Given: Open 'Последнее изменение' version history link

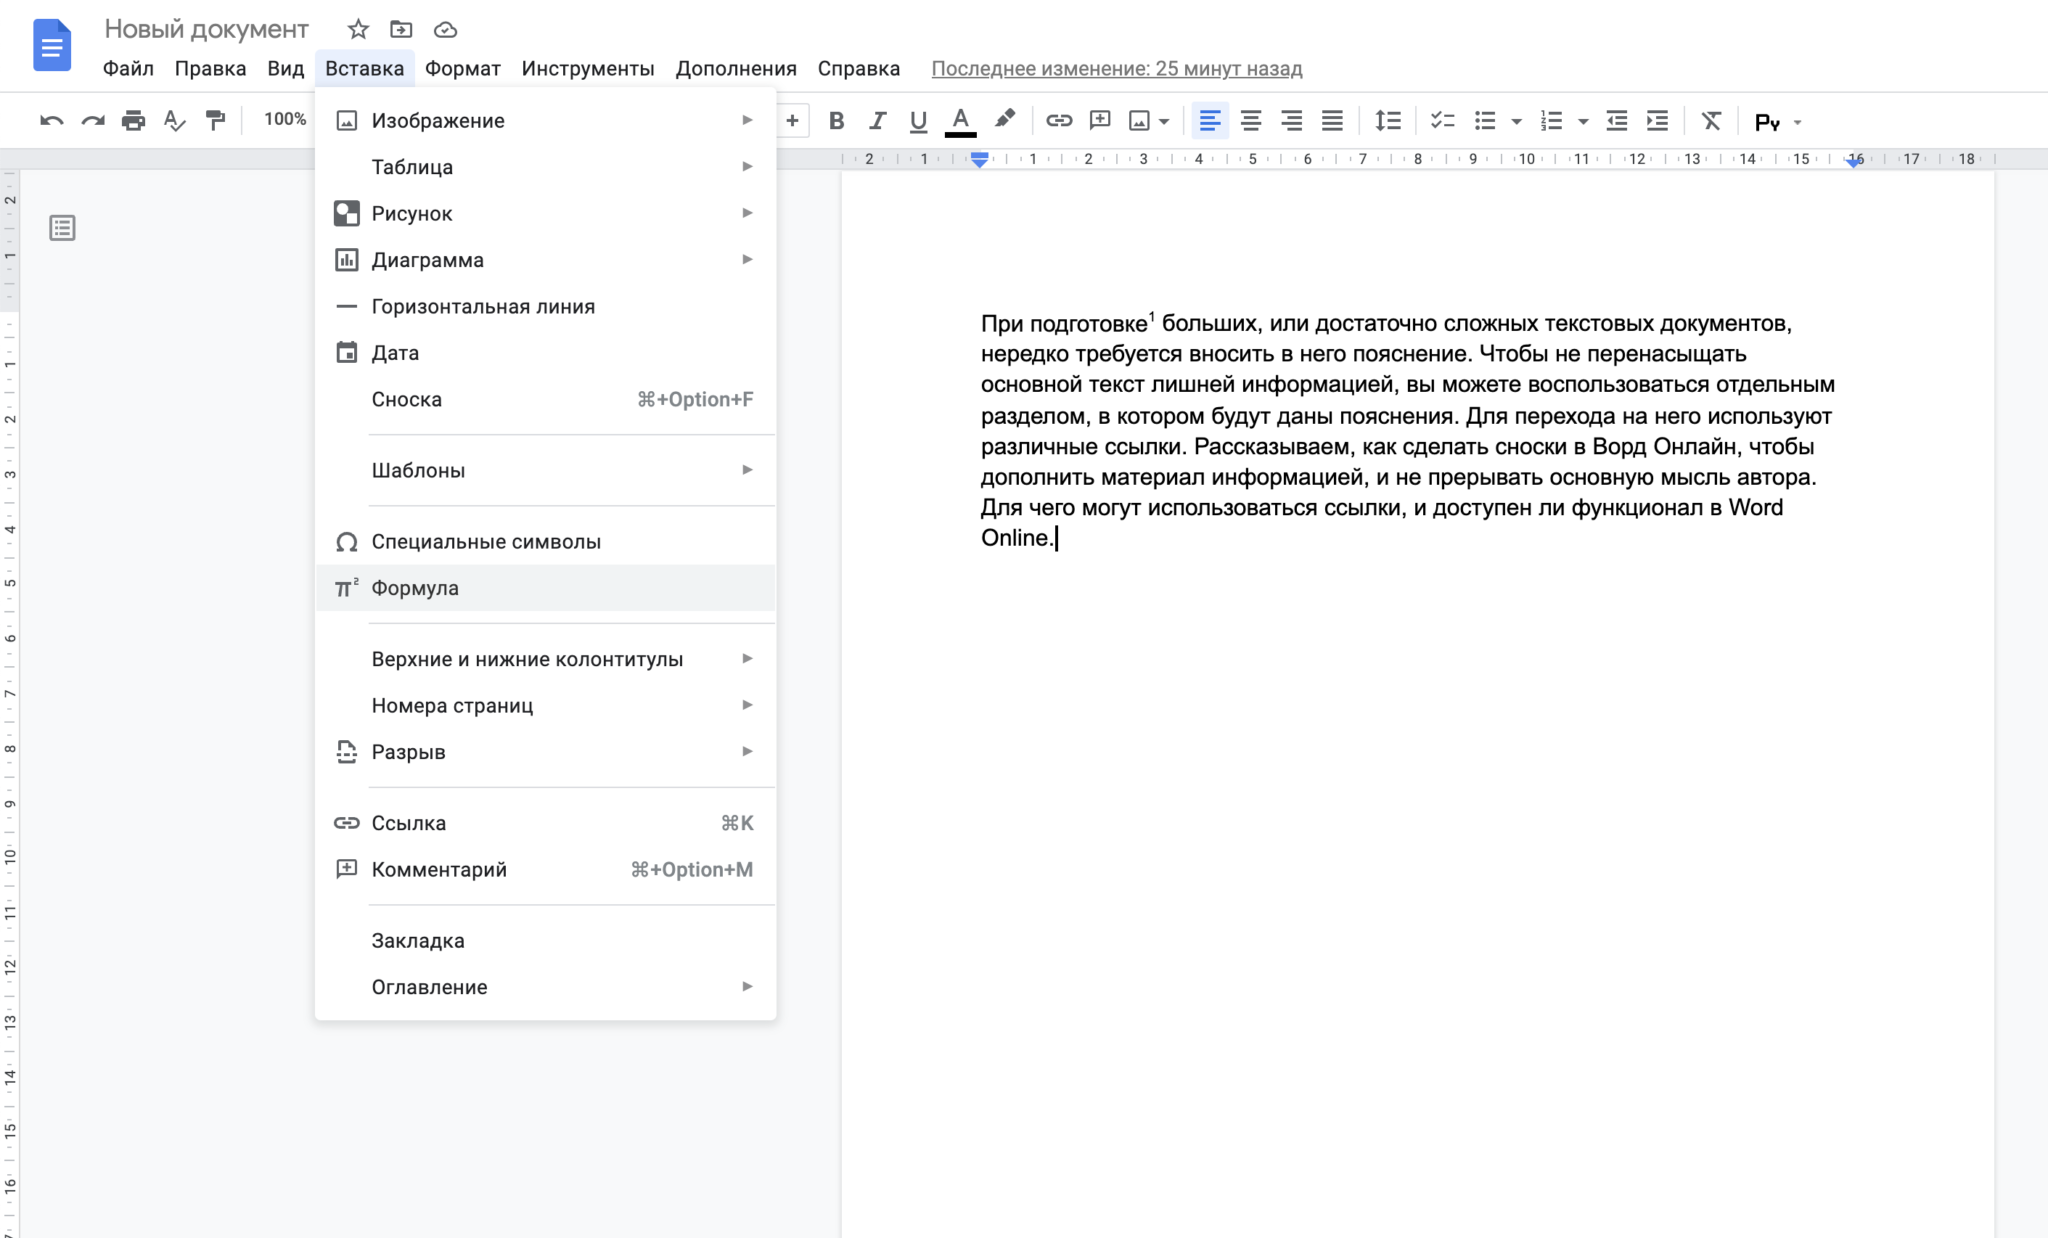Looking at the screenshot, I should (x=1117, y=68).
